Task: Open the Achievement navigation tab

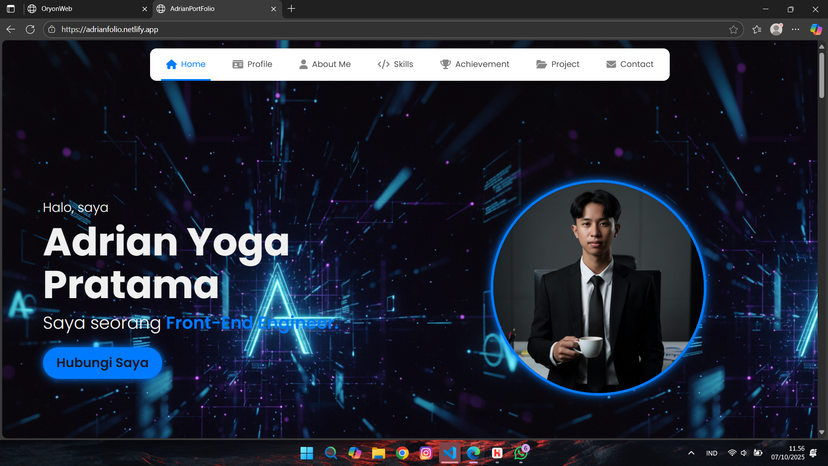Action: (475, 64)
